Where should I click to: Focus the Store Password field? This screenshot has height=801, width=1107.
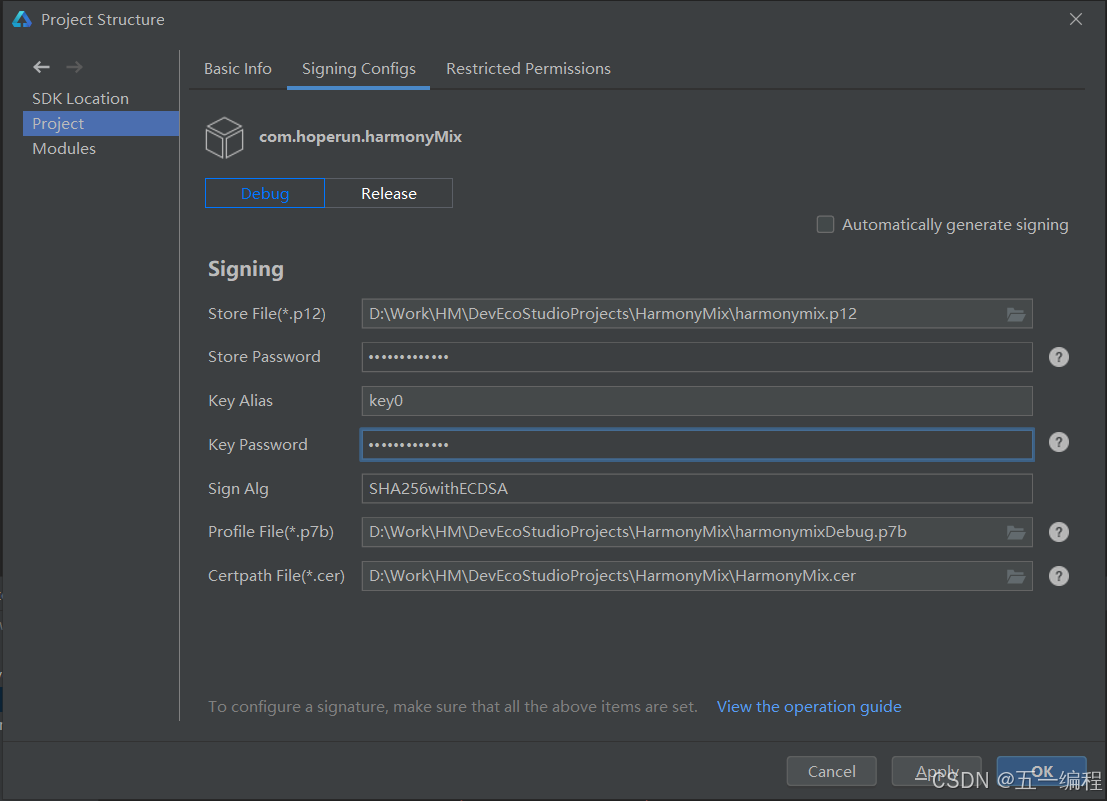(x=697, y=357)
